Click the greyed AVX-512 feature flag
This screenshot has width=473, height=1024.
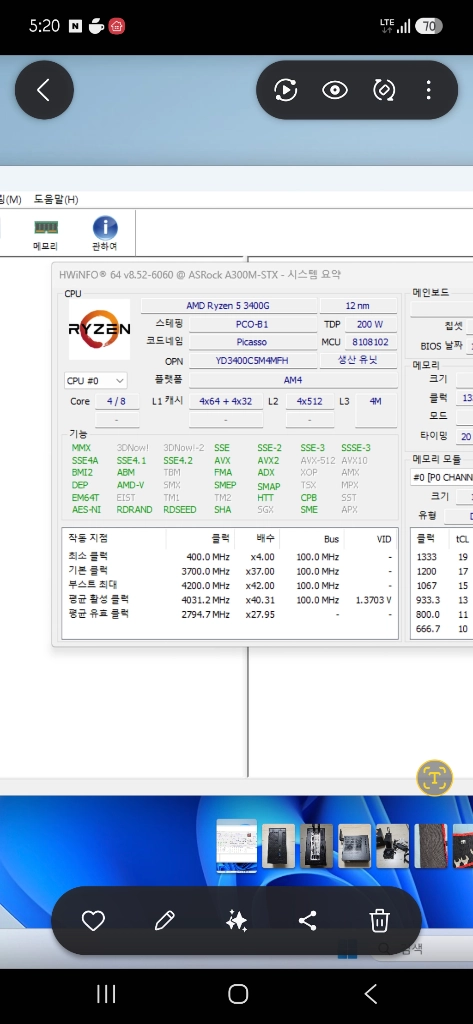(x=318, y=460)
